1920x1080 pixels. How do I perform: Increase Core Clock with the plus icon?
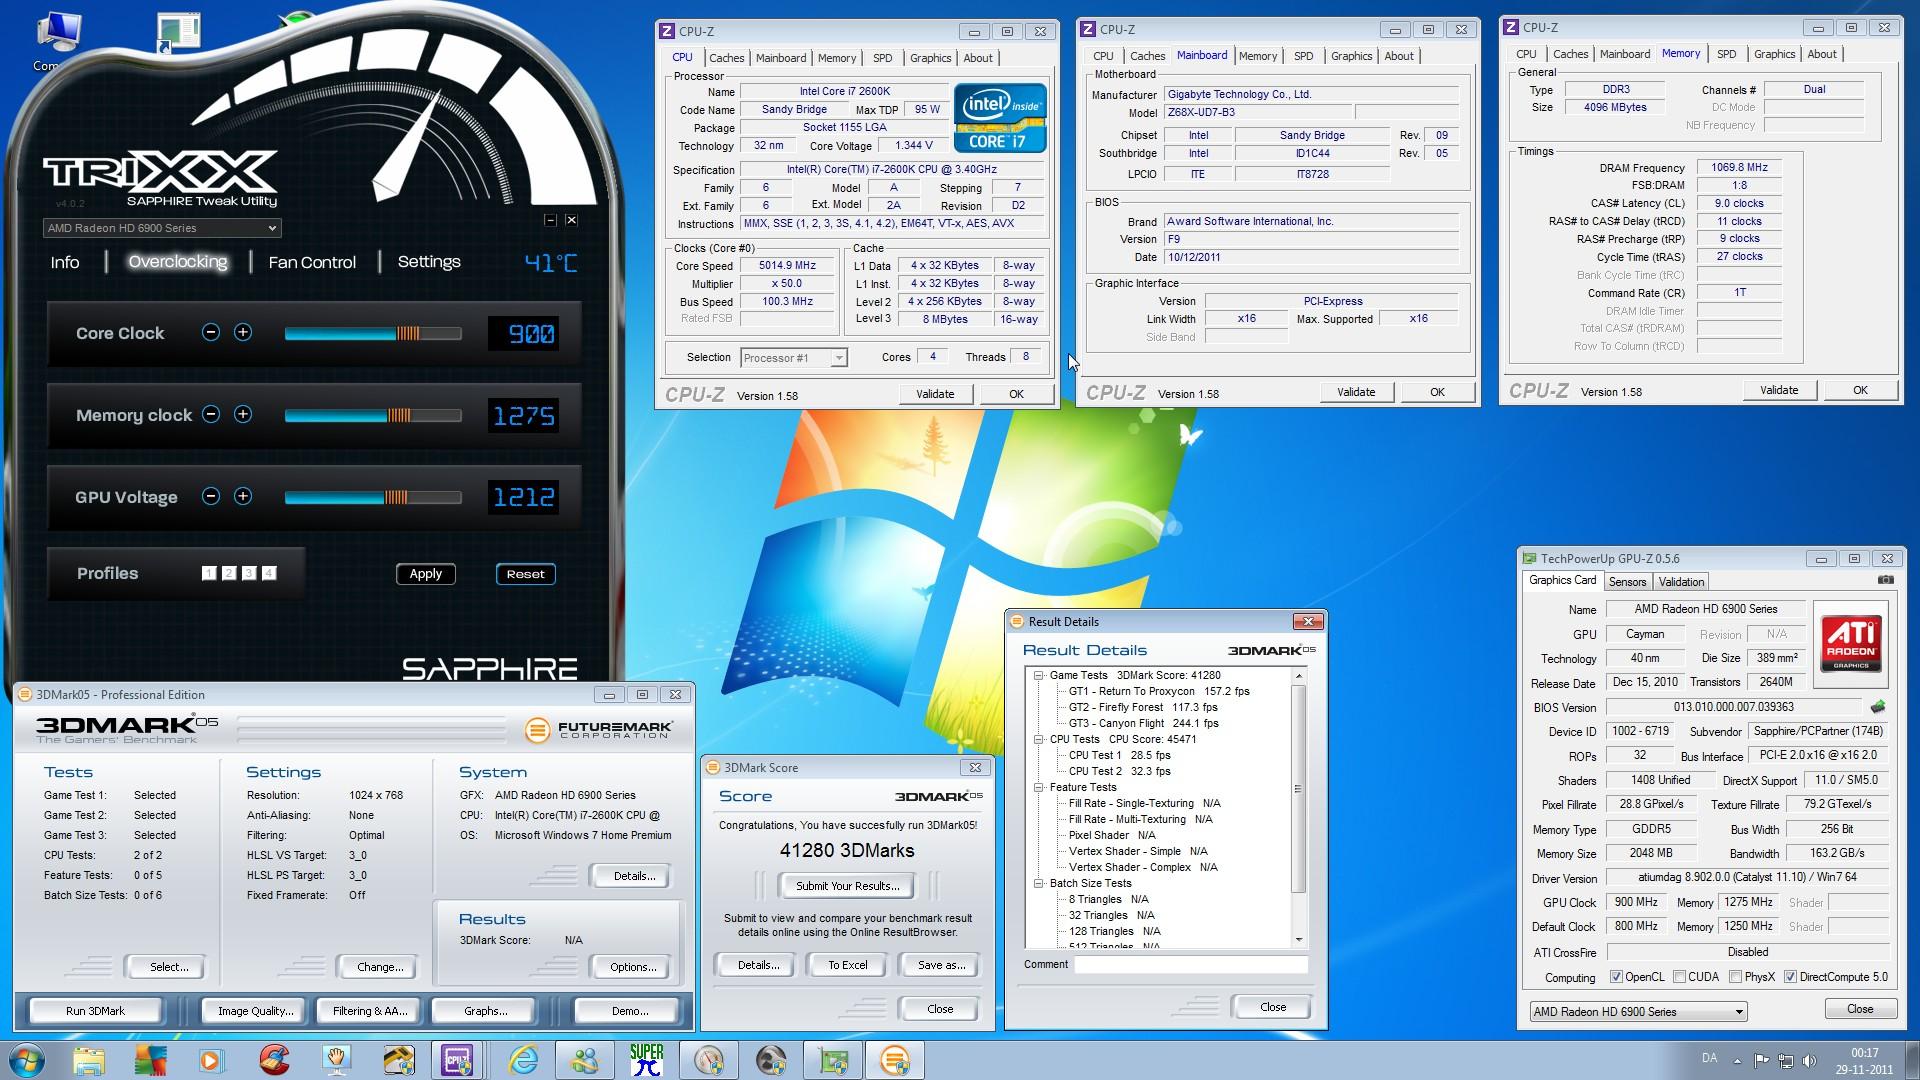[243, 333]
